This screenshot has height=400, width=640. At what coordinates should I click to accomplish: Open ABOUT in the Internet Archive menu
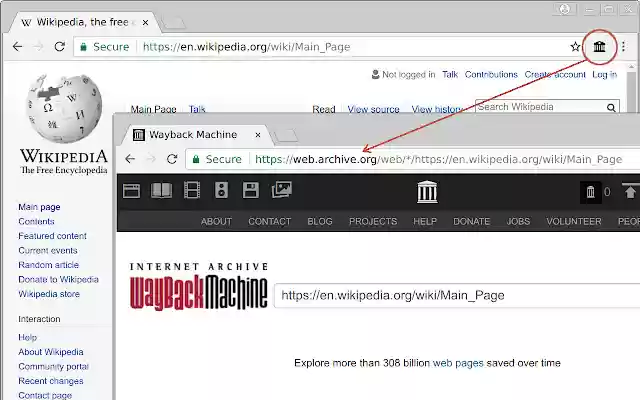(216, 222)
